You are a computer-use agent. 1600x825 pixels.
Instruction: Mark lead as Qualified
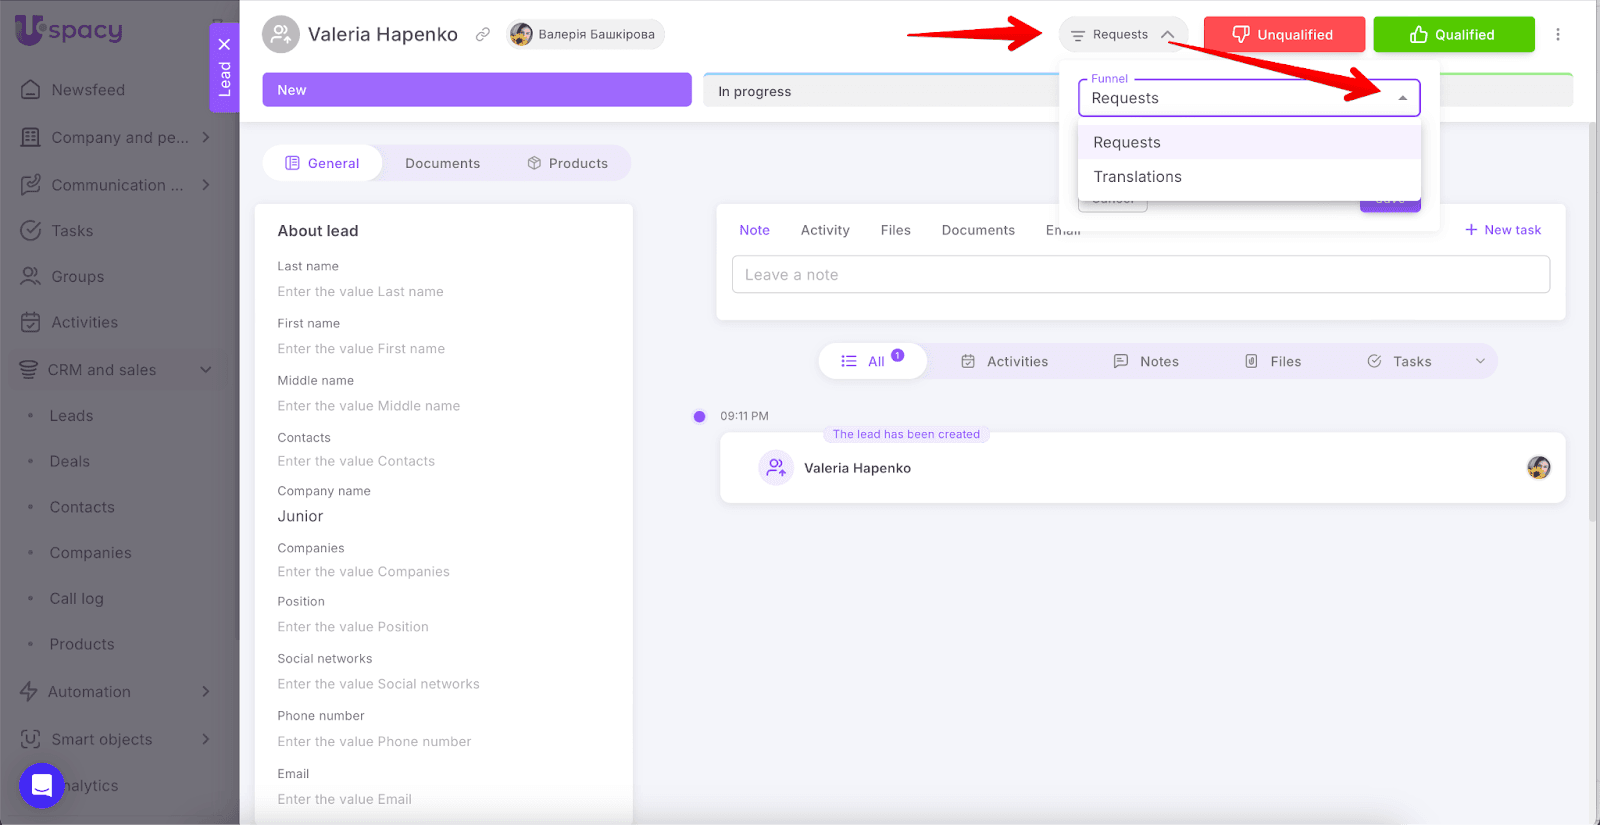coord(1453,35)
